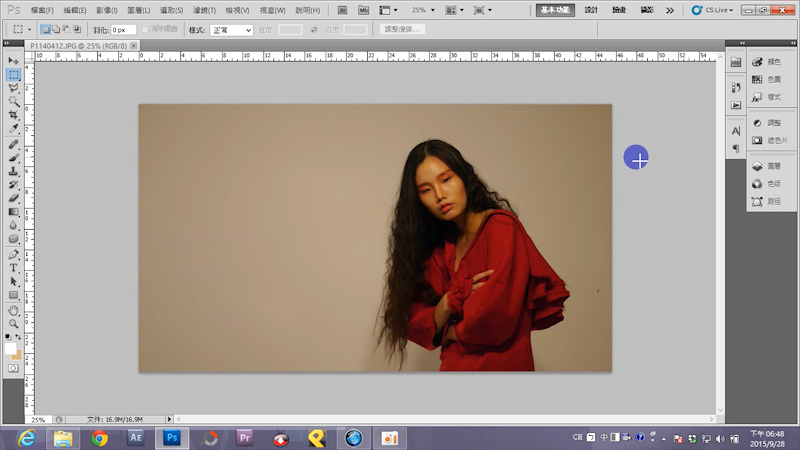Expand the status bar info arrow
800x450 pixels.
click(x=169, y=419)
